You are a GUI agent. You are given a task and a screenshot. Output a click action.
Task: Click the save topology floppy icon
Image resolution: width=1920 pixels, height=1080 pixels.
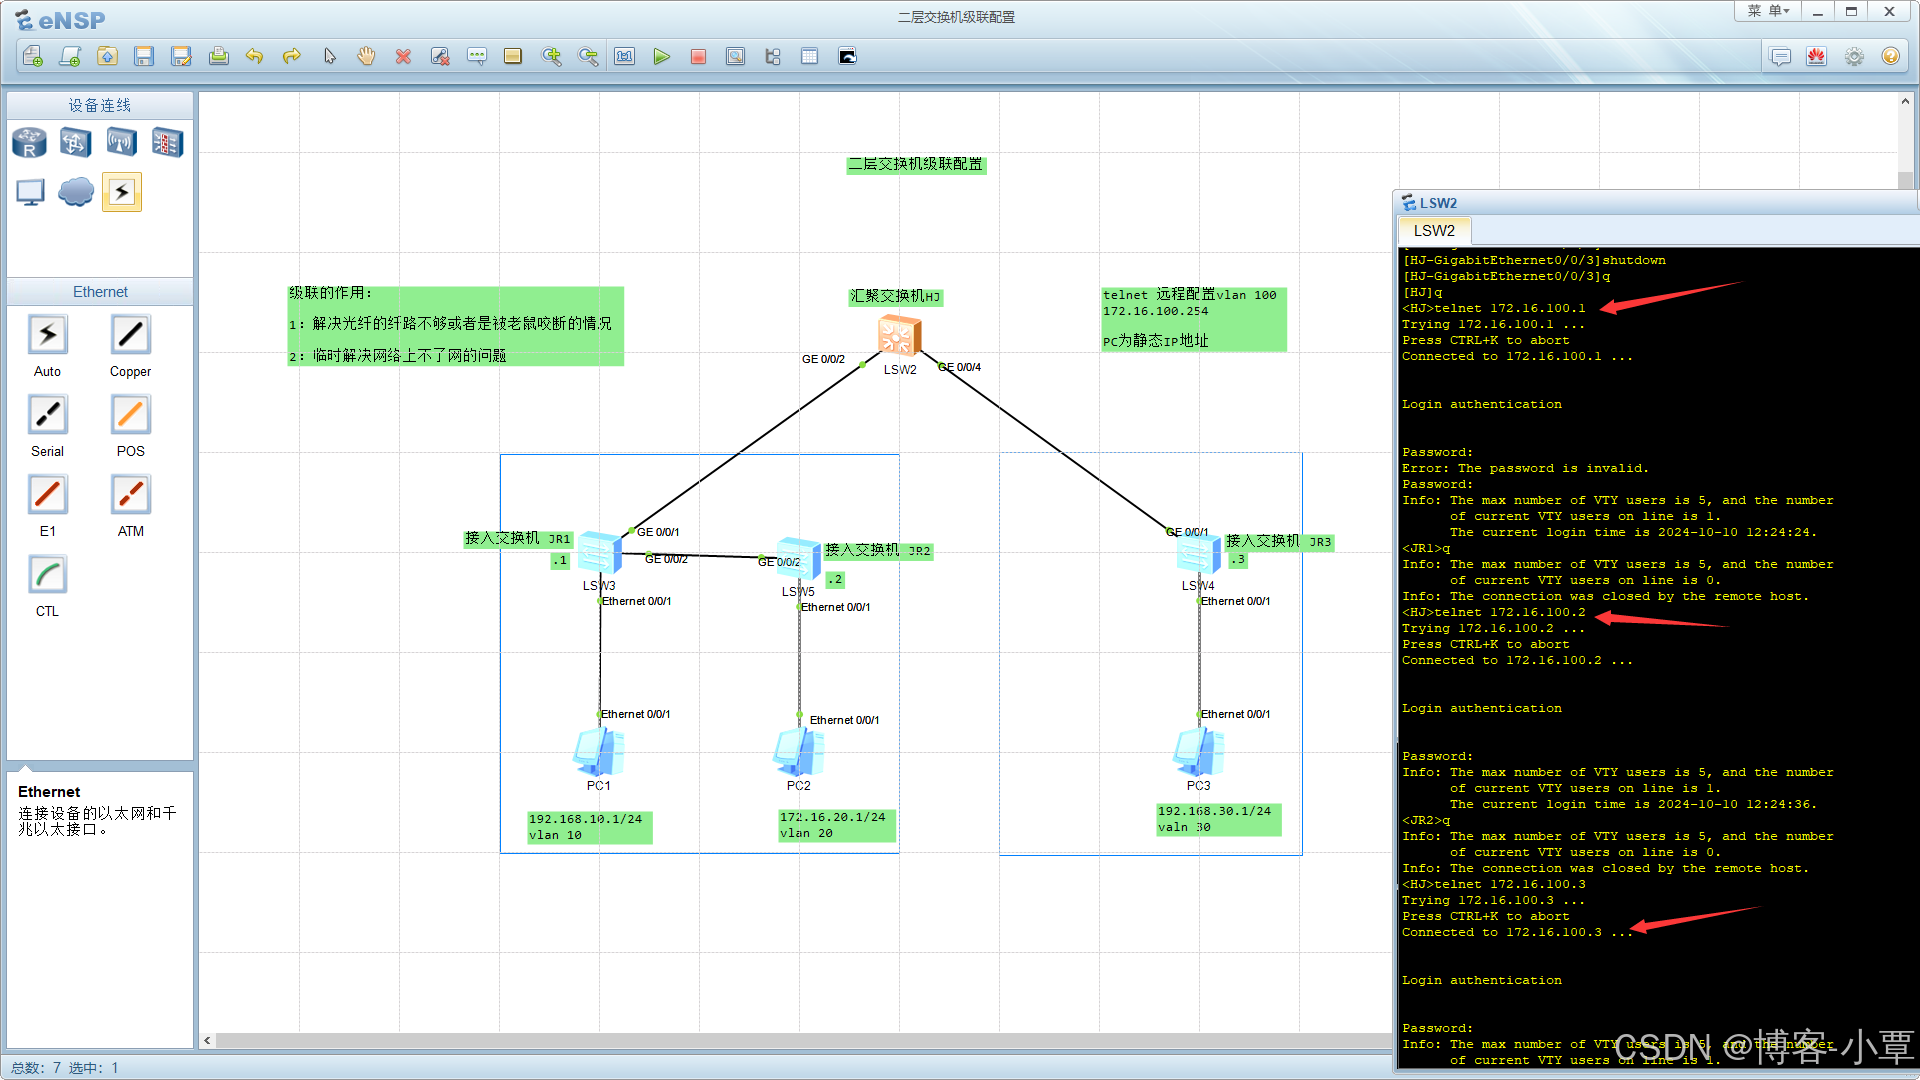pos(144,57)
